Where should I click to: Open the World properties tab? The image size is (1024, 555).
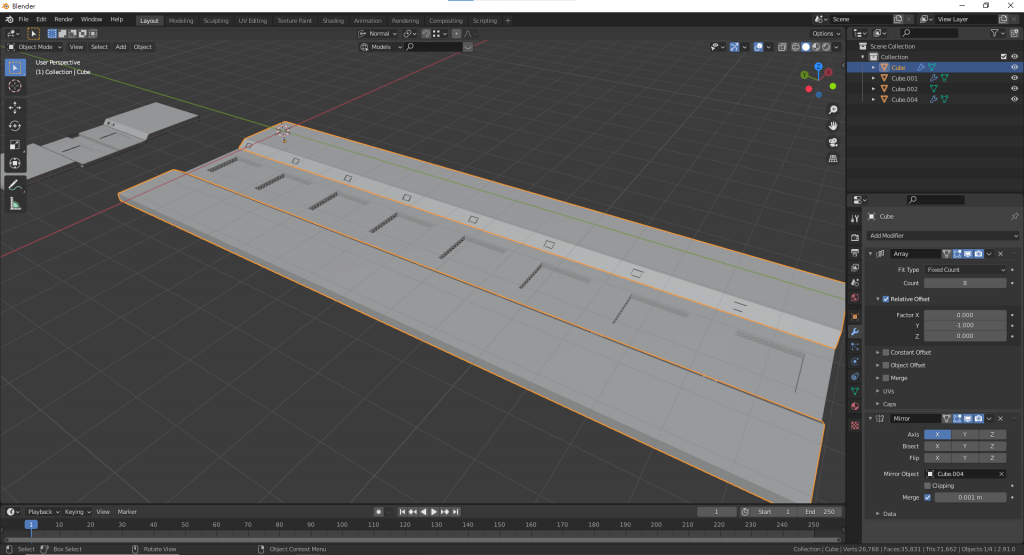(855, 298)
